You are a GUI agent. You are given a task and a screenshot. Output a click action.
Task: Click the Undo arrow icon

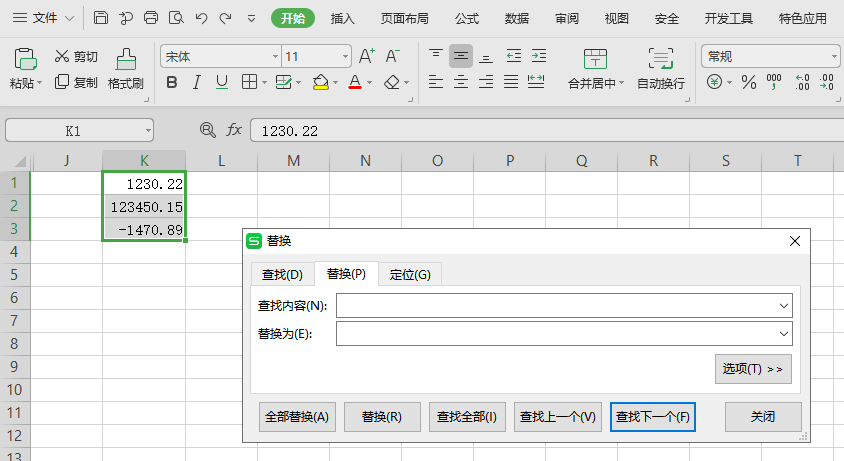click(201, 18)
